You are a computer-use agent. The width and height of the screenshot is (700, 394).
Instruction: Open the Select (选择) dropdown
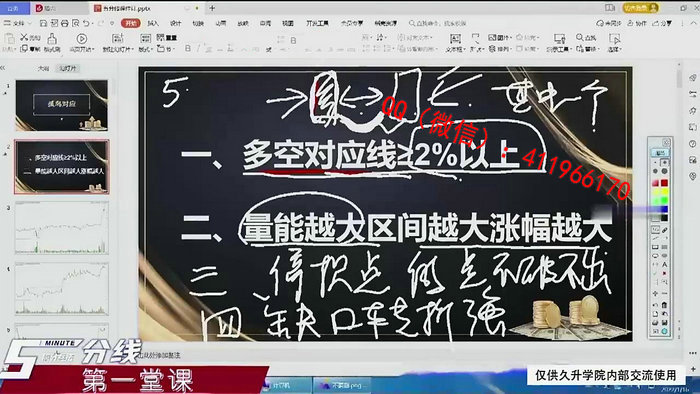coord(615,49)
